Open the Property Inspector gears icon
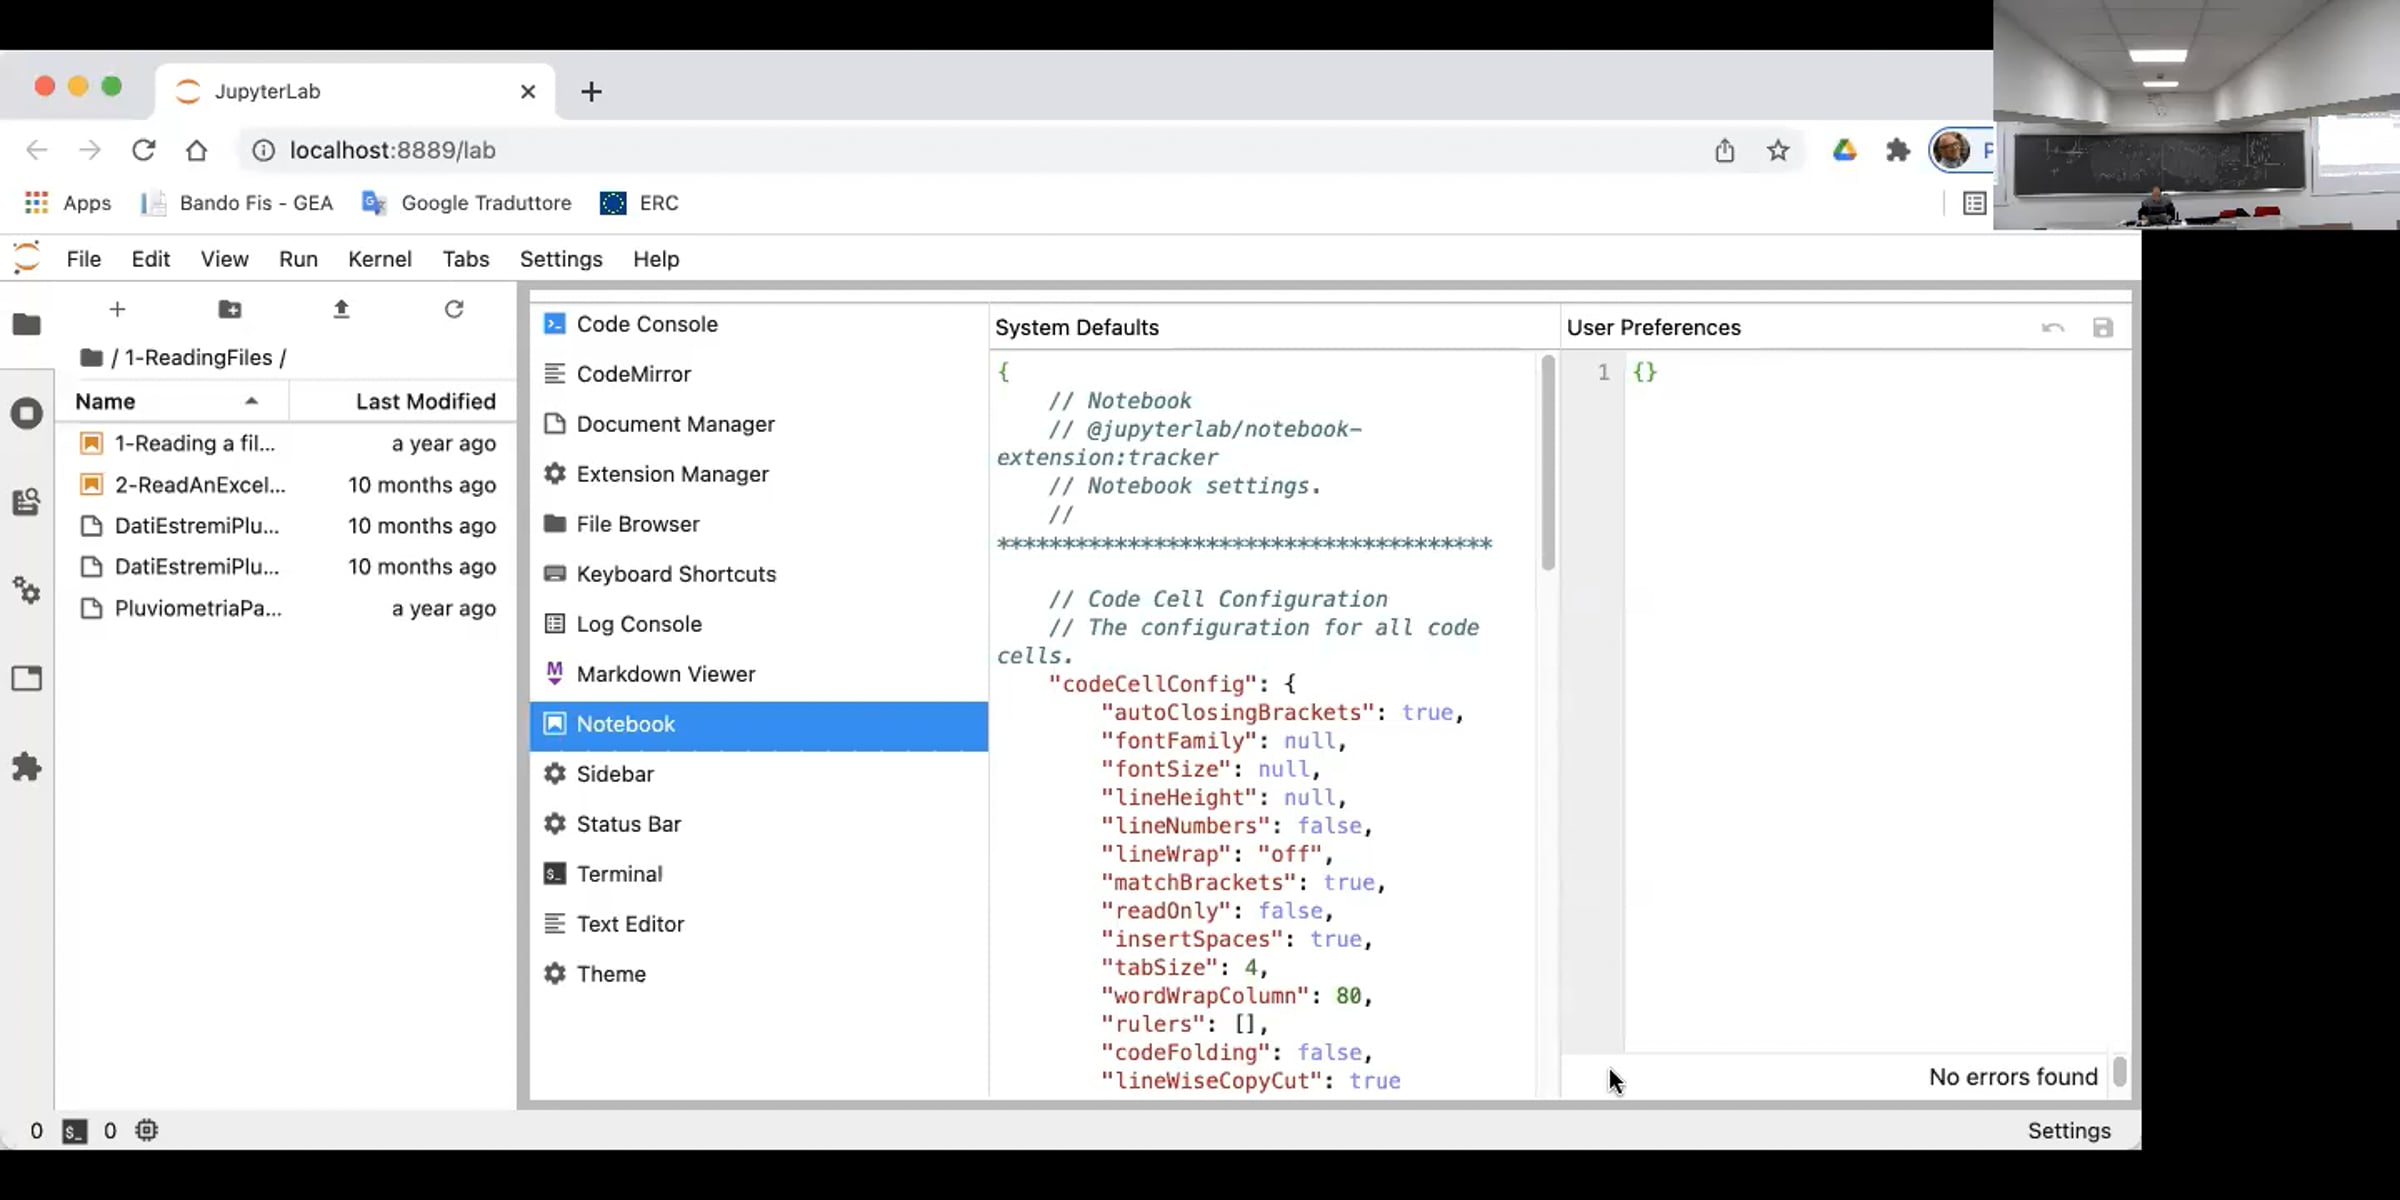The image size is (2400, 1200). tap(27, 590)
